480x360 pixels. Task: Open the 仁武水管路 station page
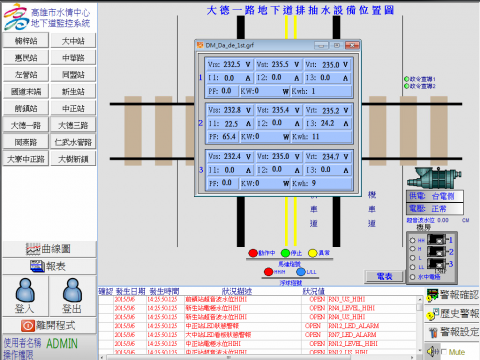(x=73, y=142)
